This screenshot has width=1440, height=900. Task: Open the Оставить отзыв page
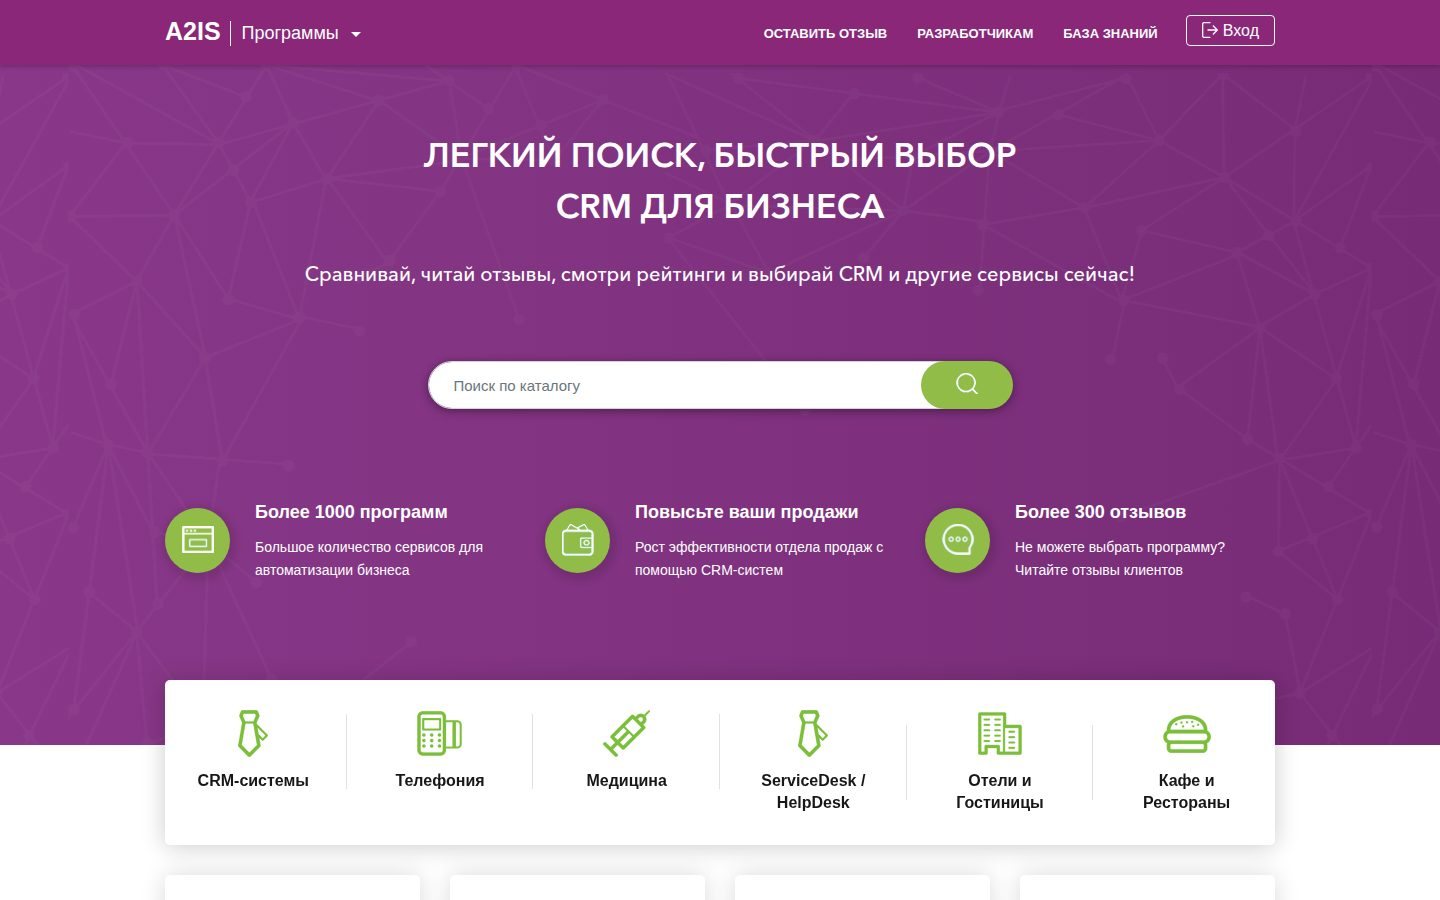[x=825, y=33]
